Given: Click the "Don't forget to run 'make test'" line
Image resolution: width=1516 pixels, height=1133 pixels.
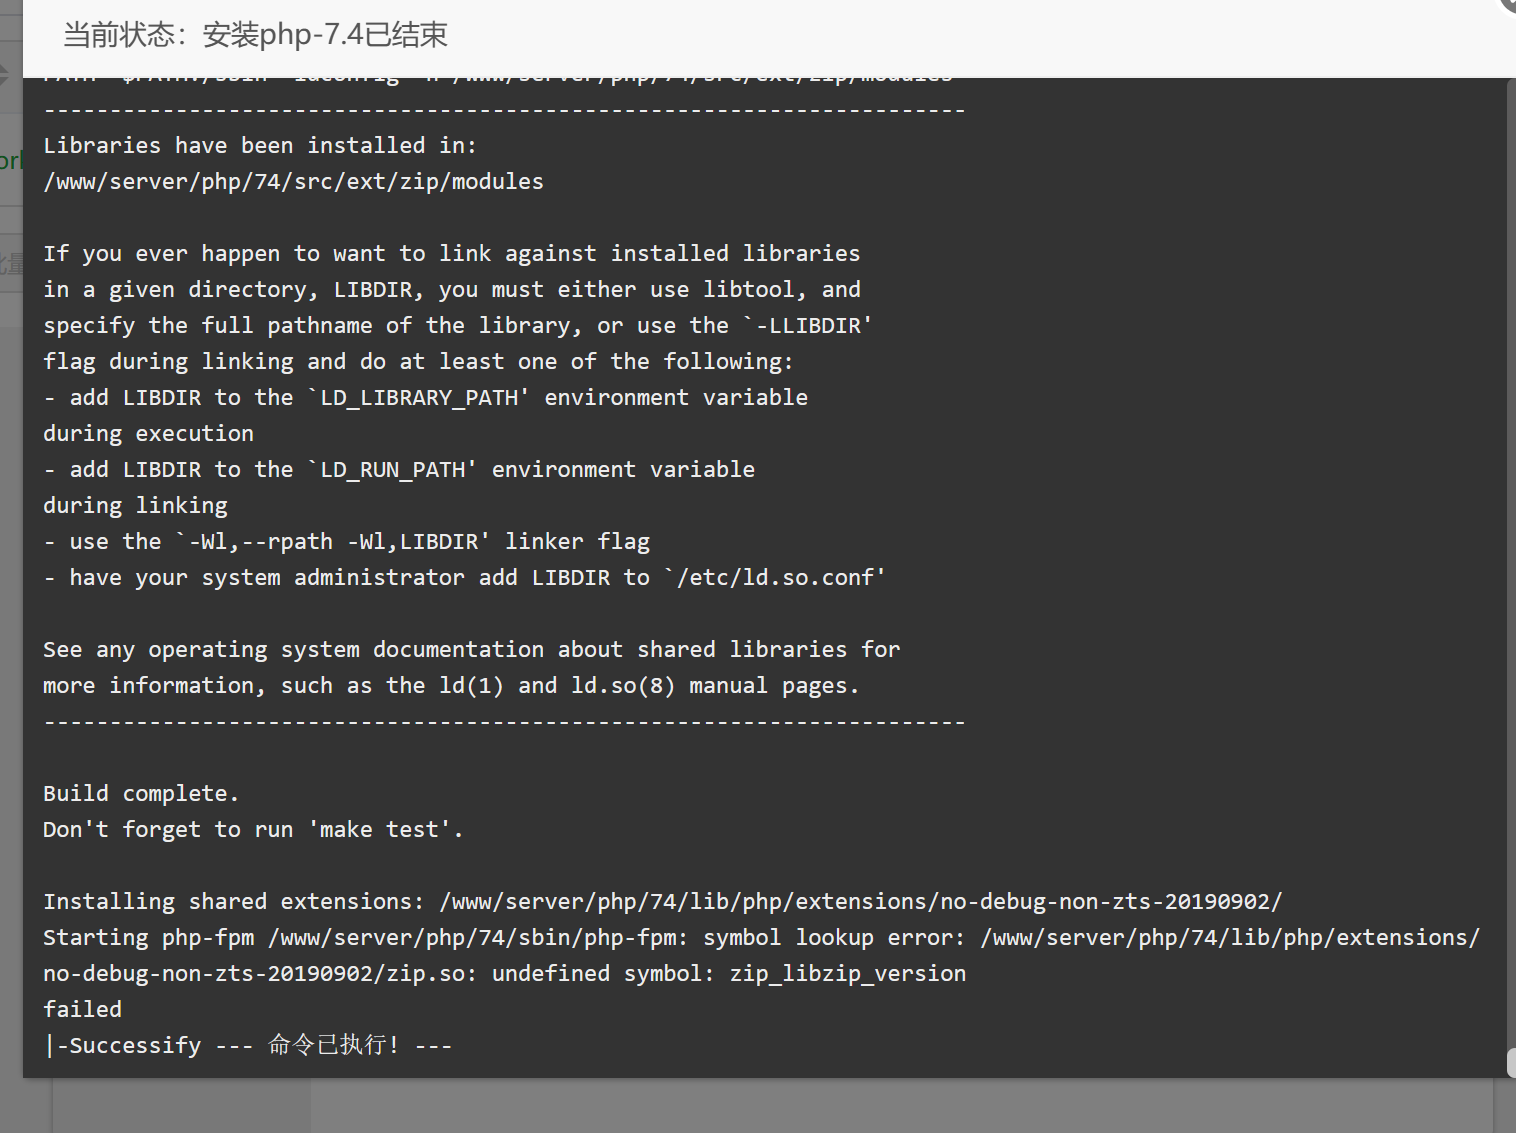Looking at the screenshot, I should click(x=253, y=830).
